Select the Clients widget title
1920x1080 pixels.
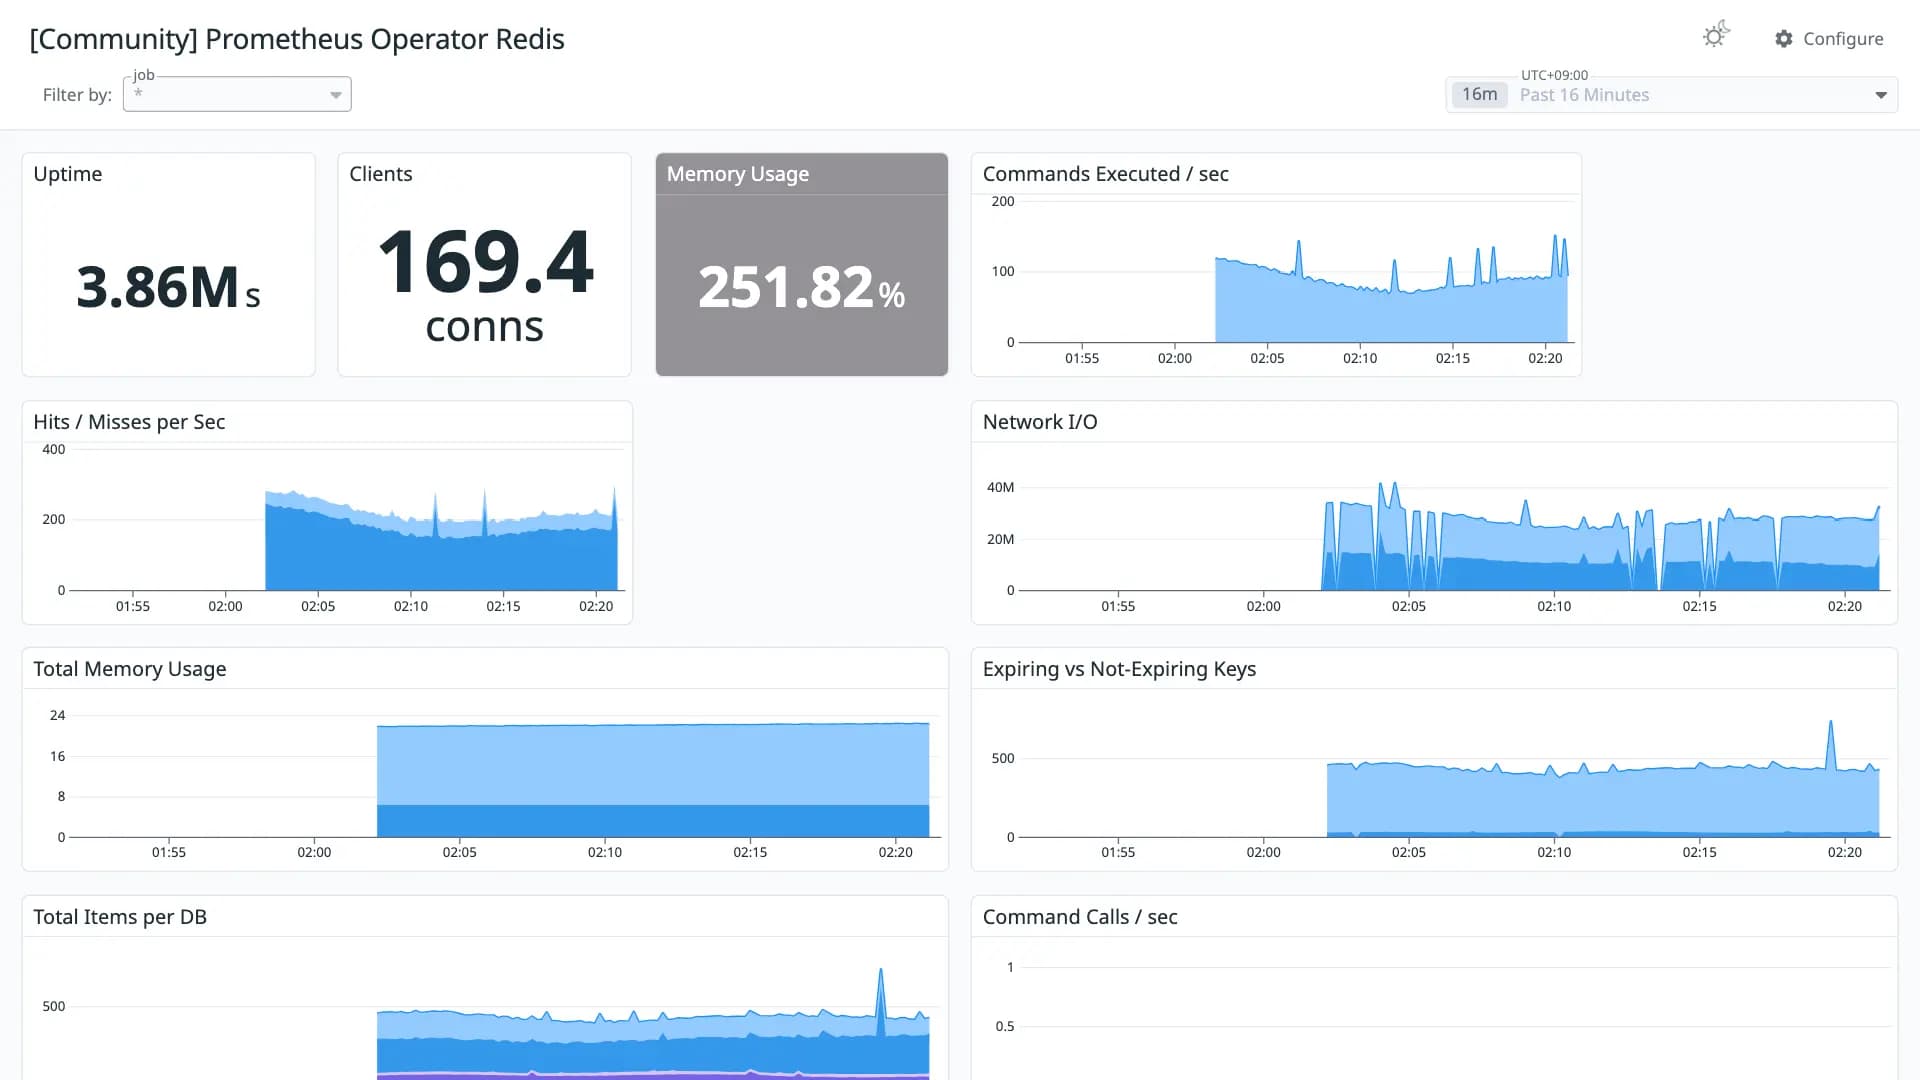click(x=381, y=174)
